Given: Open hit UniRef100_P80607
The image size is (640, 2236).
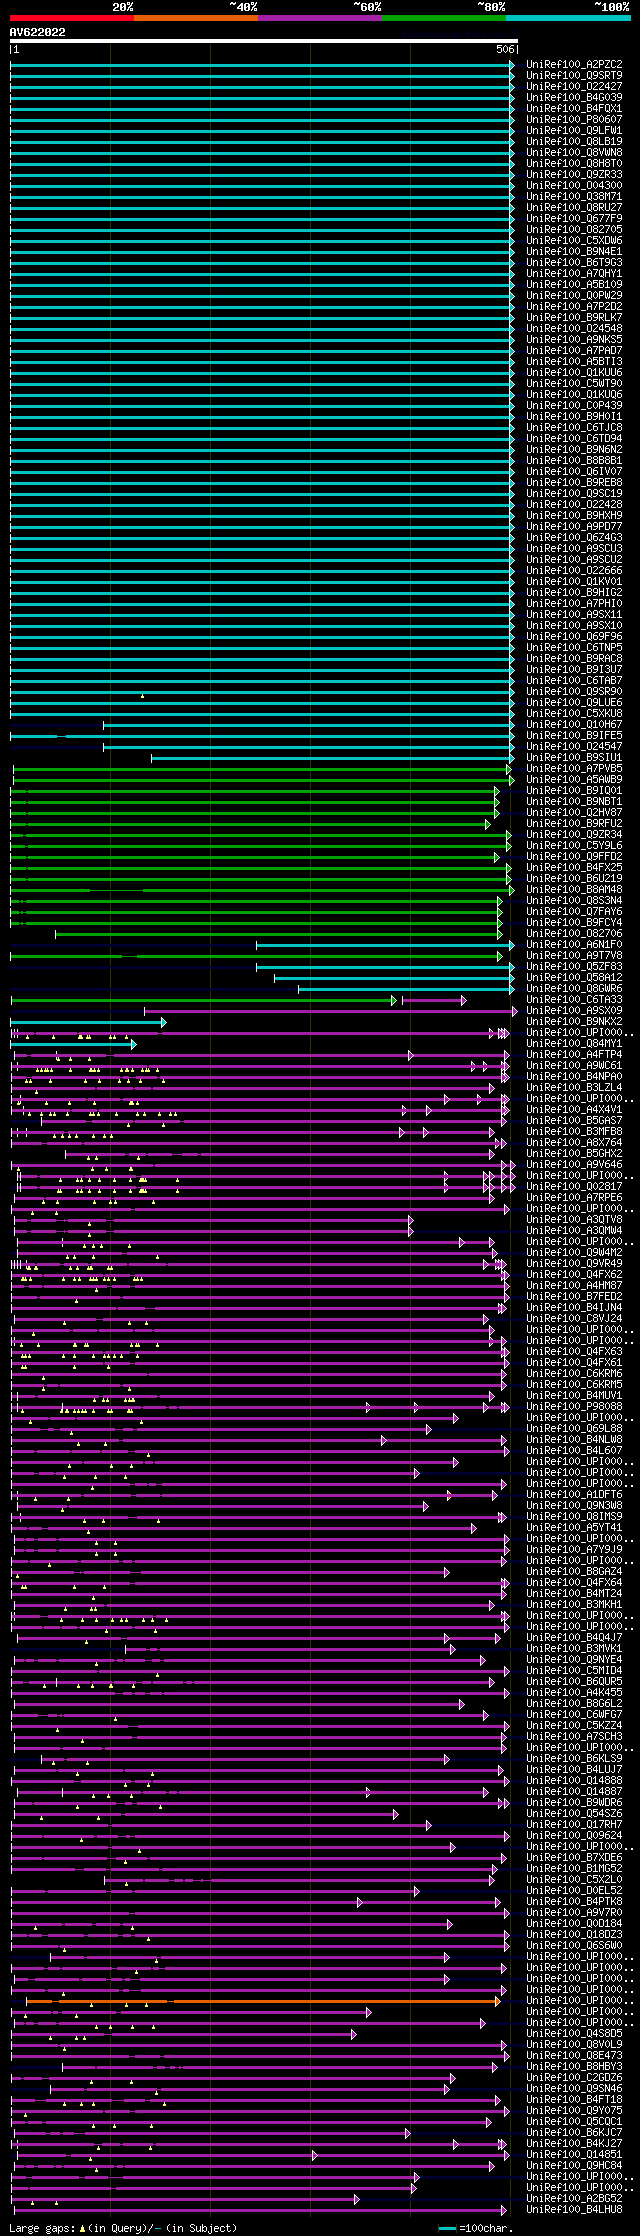Looking at the screenshot, I should click(x=574, y=119).
